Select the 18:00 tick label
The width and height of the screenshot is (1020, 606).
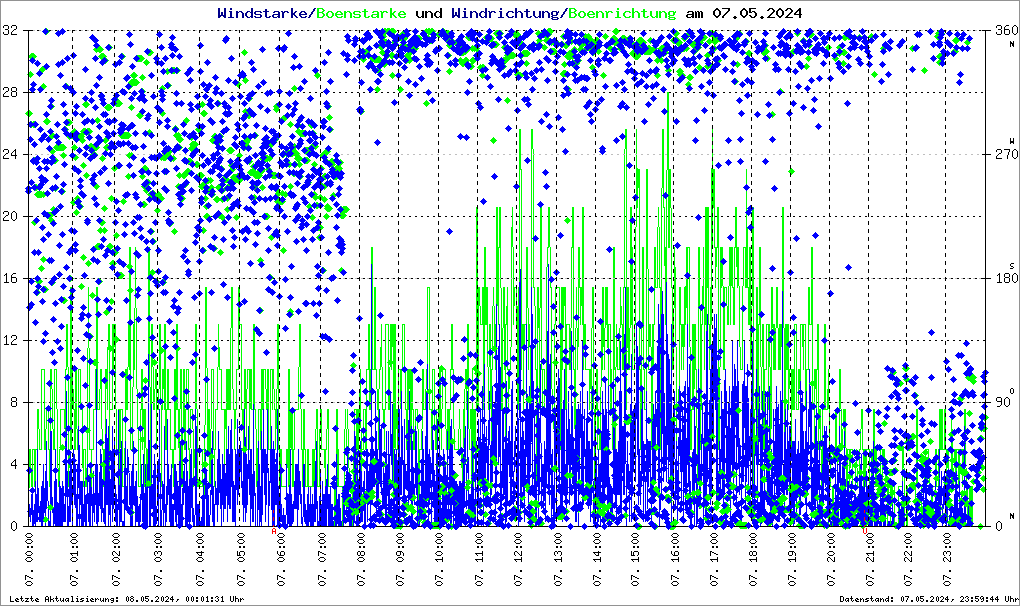coord(755,562)
